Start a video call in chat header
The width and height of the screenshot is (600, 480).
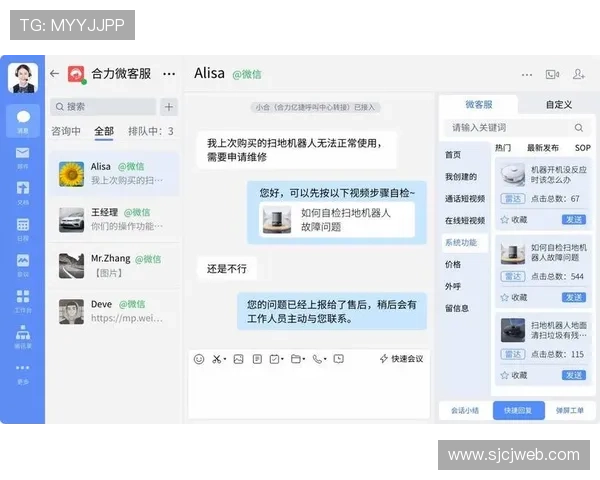tap(552, 74)
